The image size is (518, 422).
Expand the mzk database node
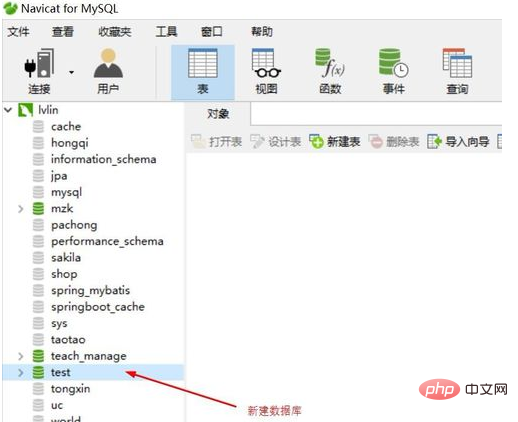pos(21,209)
